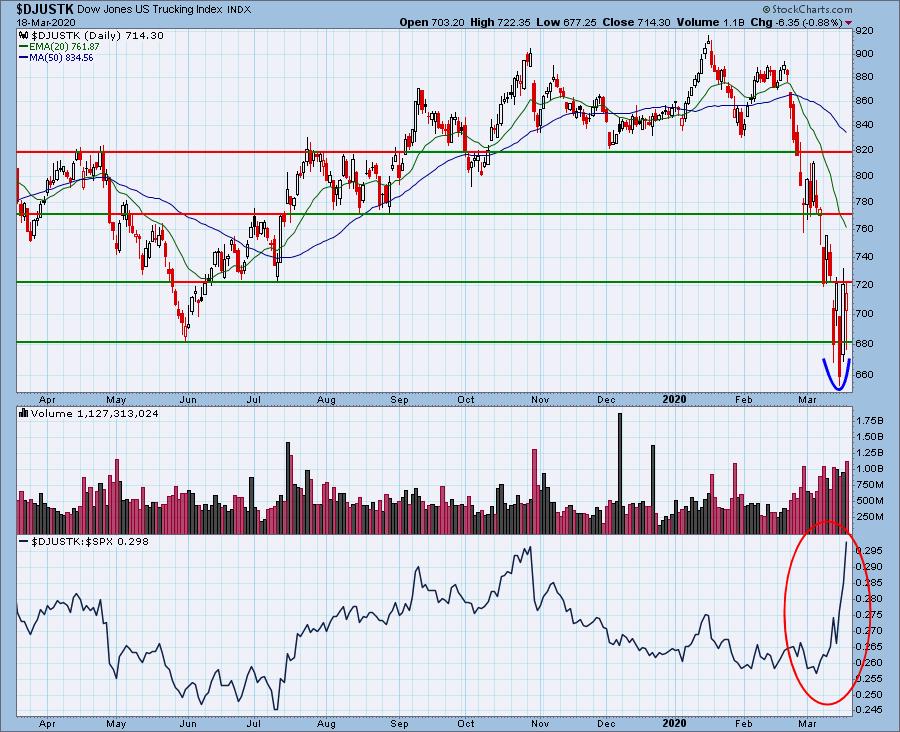
Task: Click the 880 price axis label
Action: (864, 77)
